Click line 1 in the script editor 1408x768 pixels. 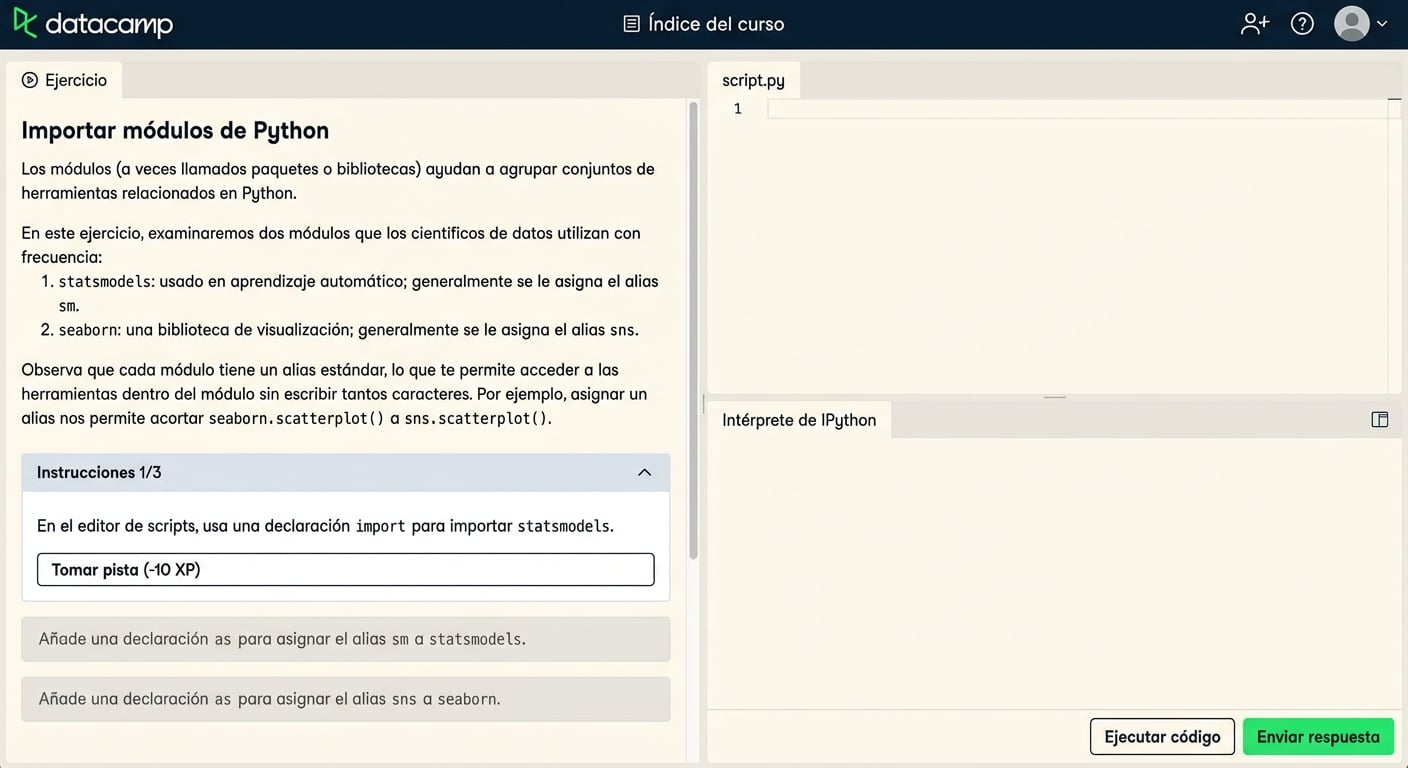point(1077,109)
